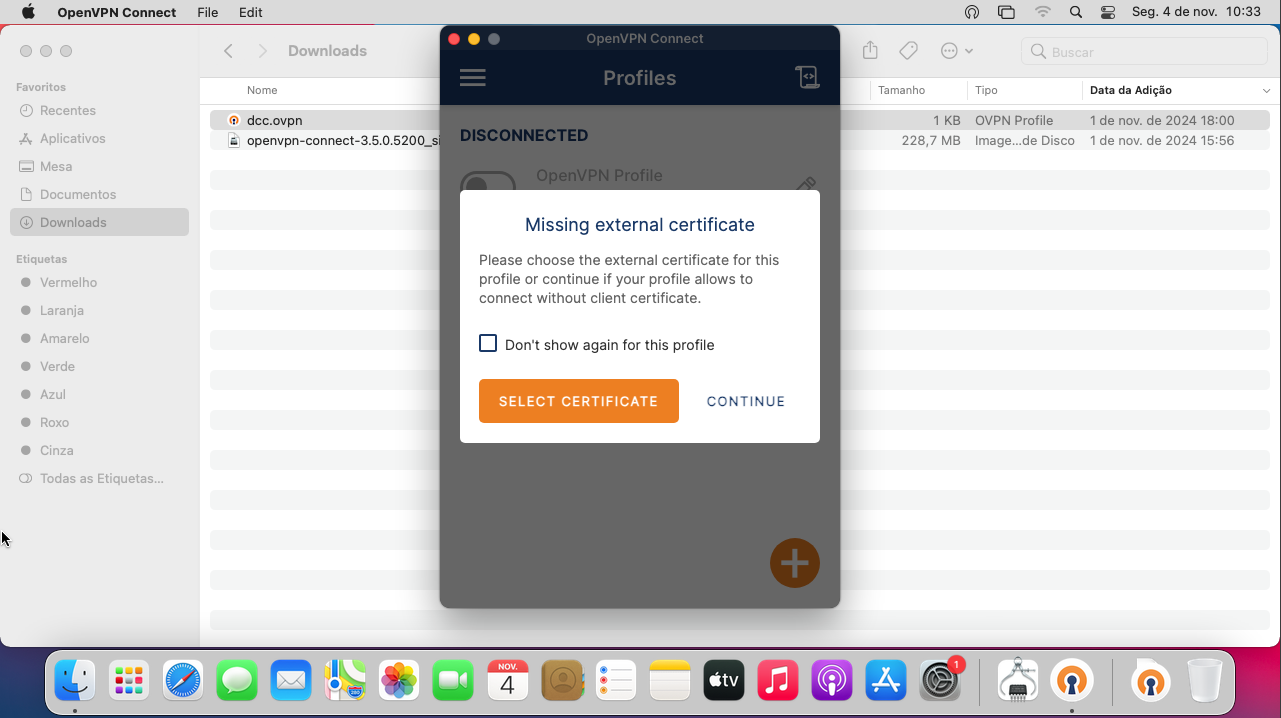The image size is (1281, 718).
Task: Open Messages from the Dock
Action: tap(237, 681)
